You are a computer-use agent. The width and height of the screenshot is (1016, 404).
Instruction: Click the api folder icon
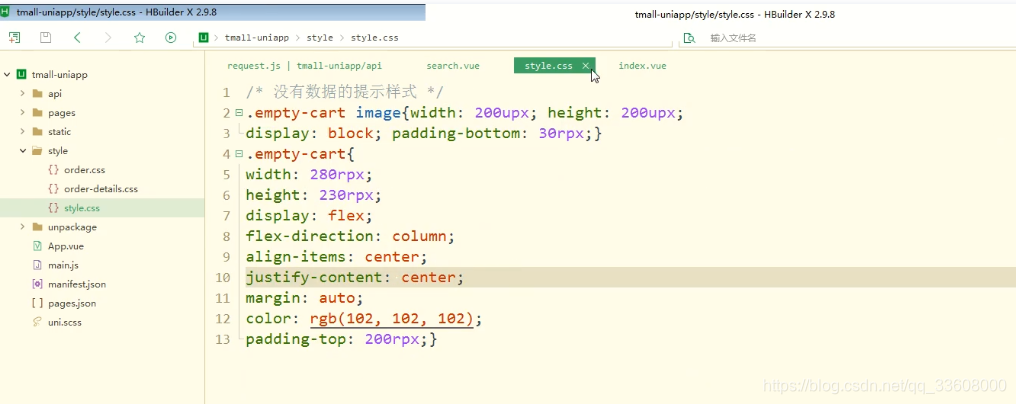38,93
